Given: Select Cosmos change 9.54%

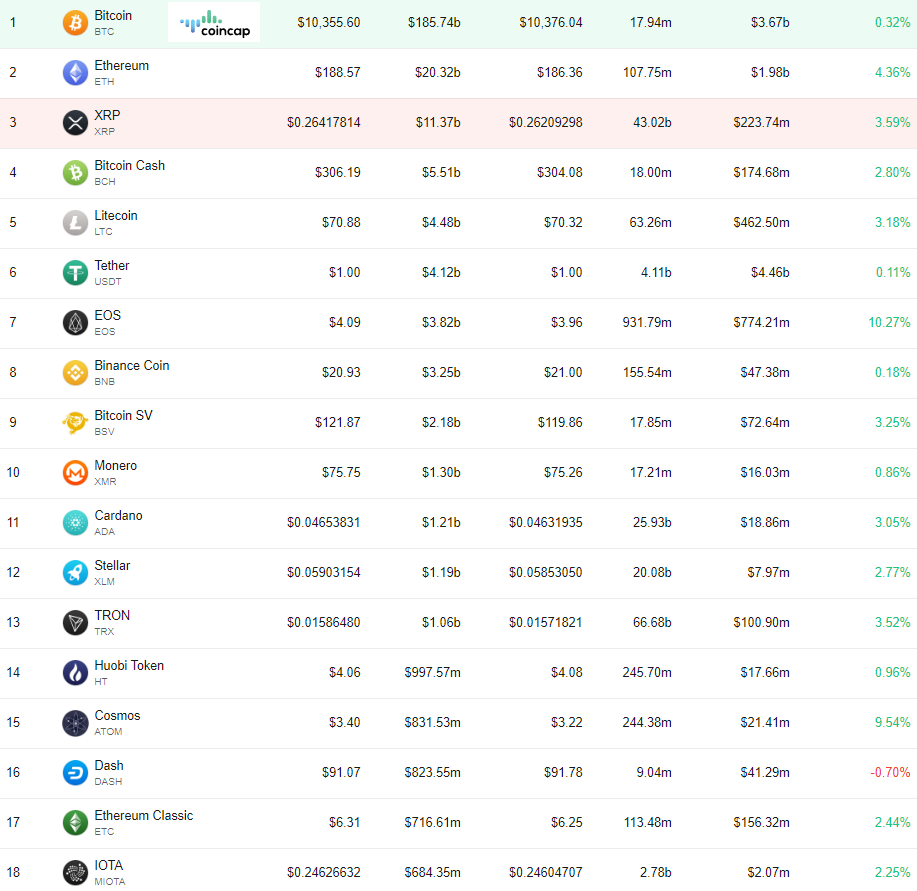Looking at the screenshot, I should pos(892,723).
